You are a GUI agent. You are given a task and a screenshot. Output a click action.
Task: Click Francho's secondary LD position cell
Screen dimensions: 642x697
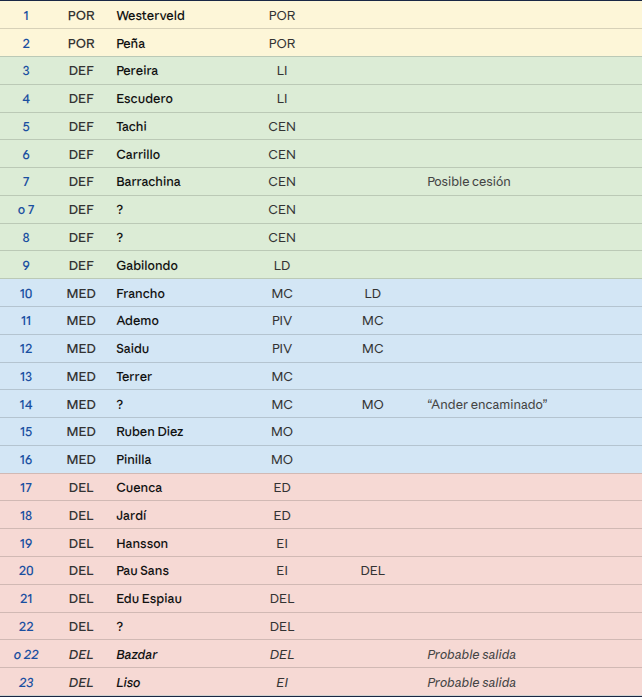(x=373, y=294)
